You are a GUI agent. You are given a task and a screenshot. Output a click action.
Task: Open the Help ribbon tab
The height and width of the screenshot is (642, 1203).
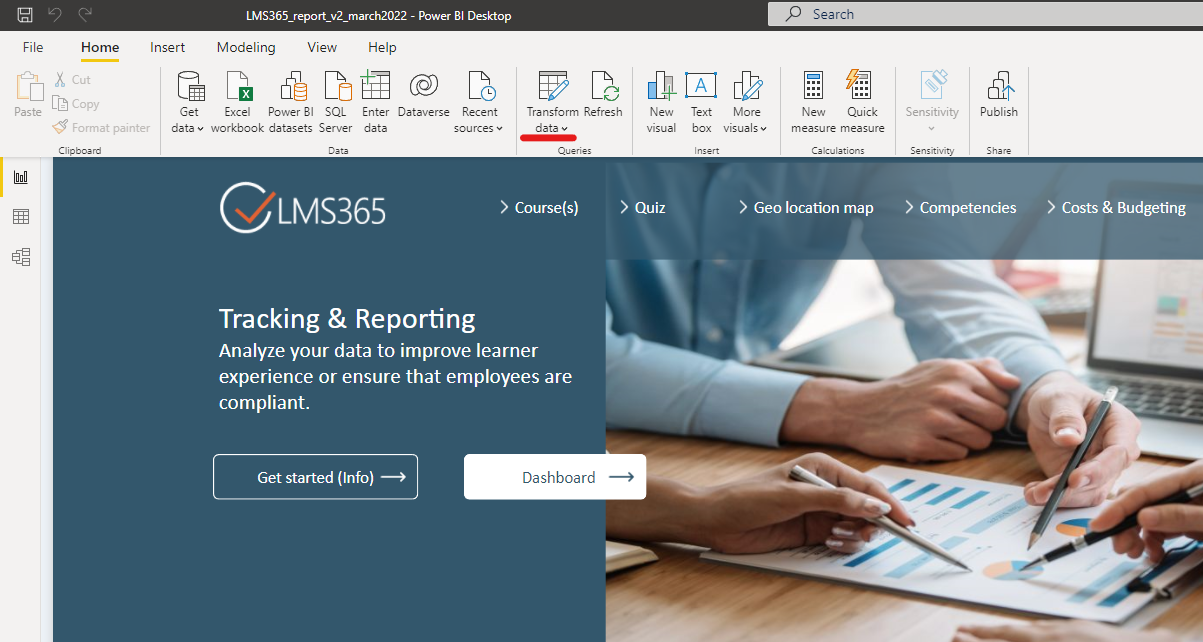point(382,47)
